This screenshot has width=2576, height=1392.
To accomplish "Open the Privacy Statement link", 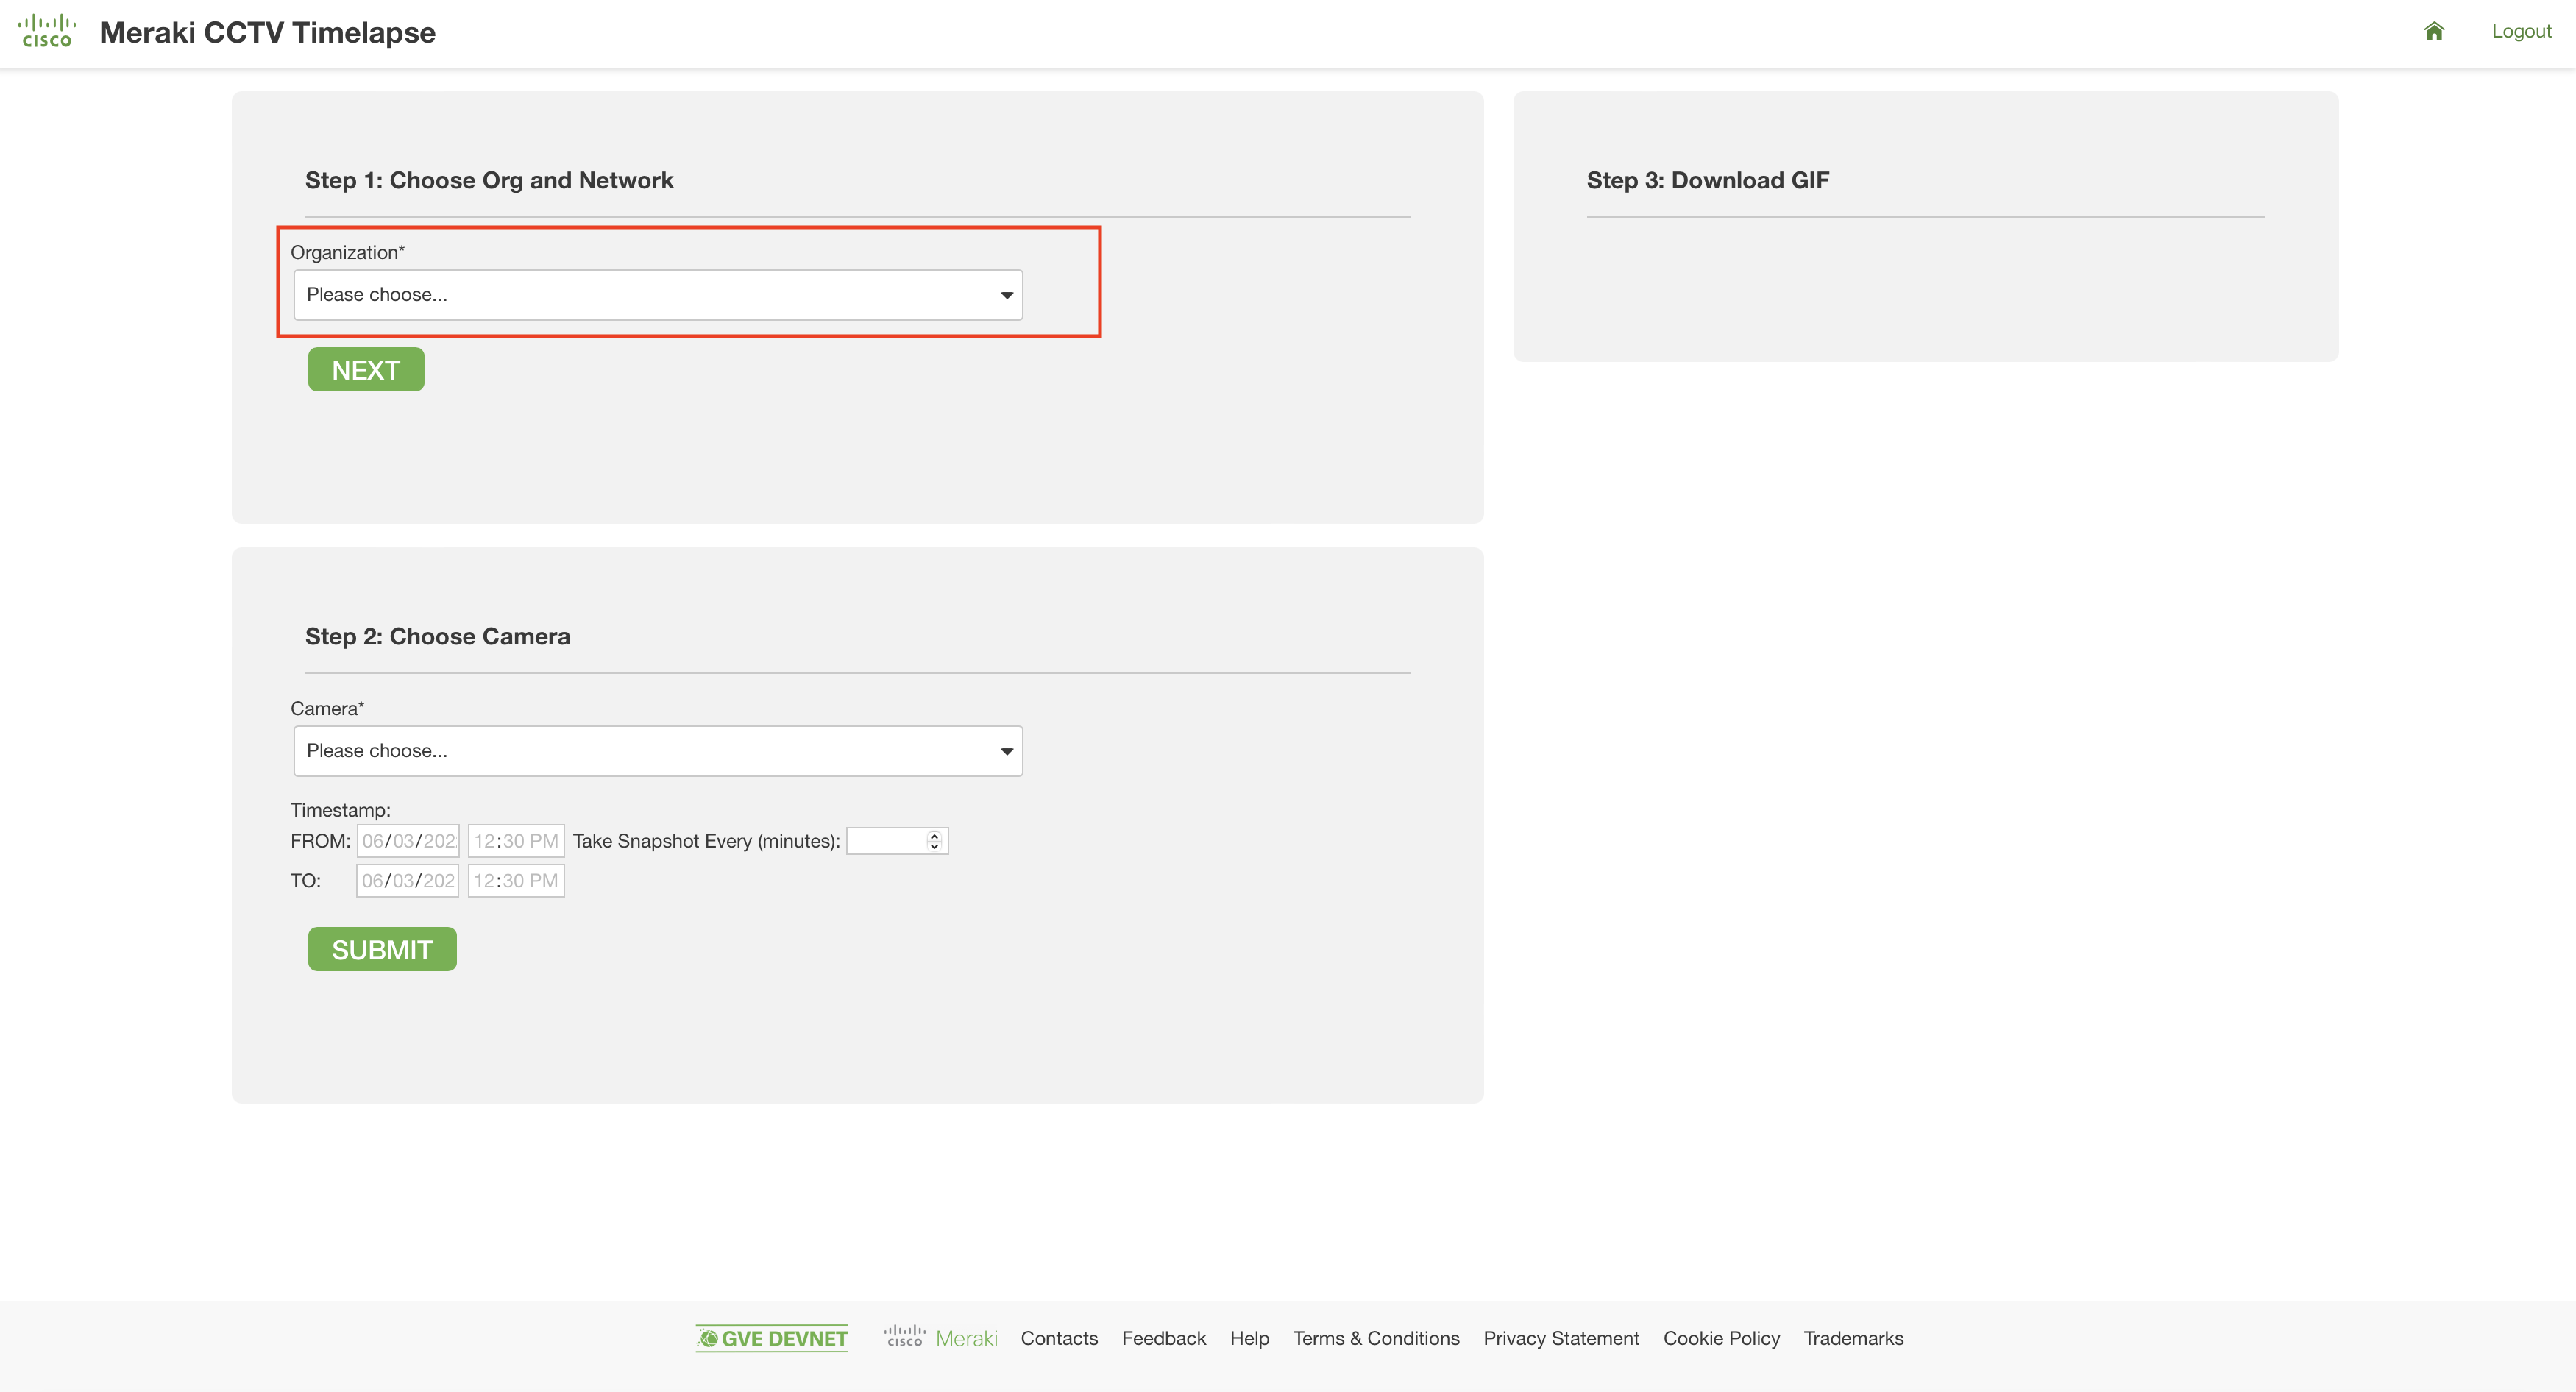I will (x=1560, y=1338).
